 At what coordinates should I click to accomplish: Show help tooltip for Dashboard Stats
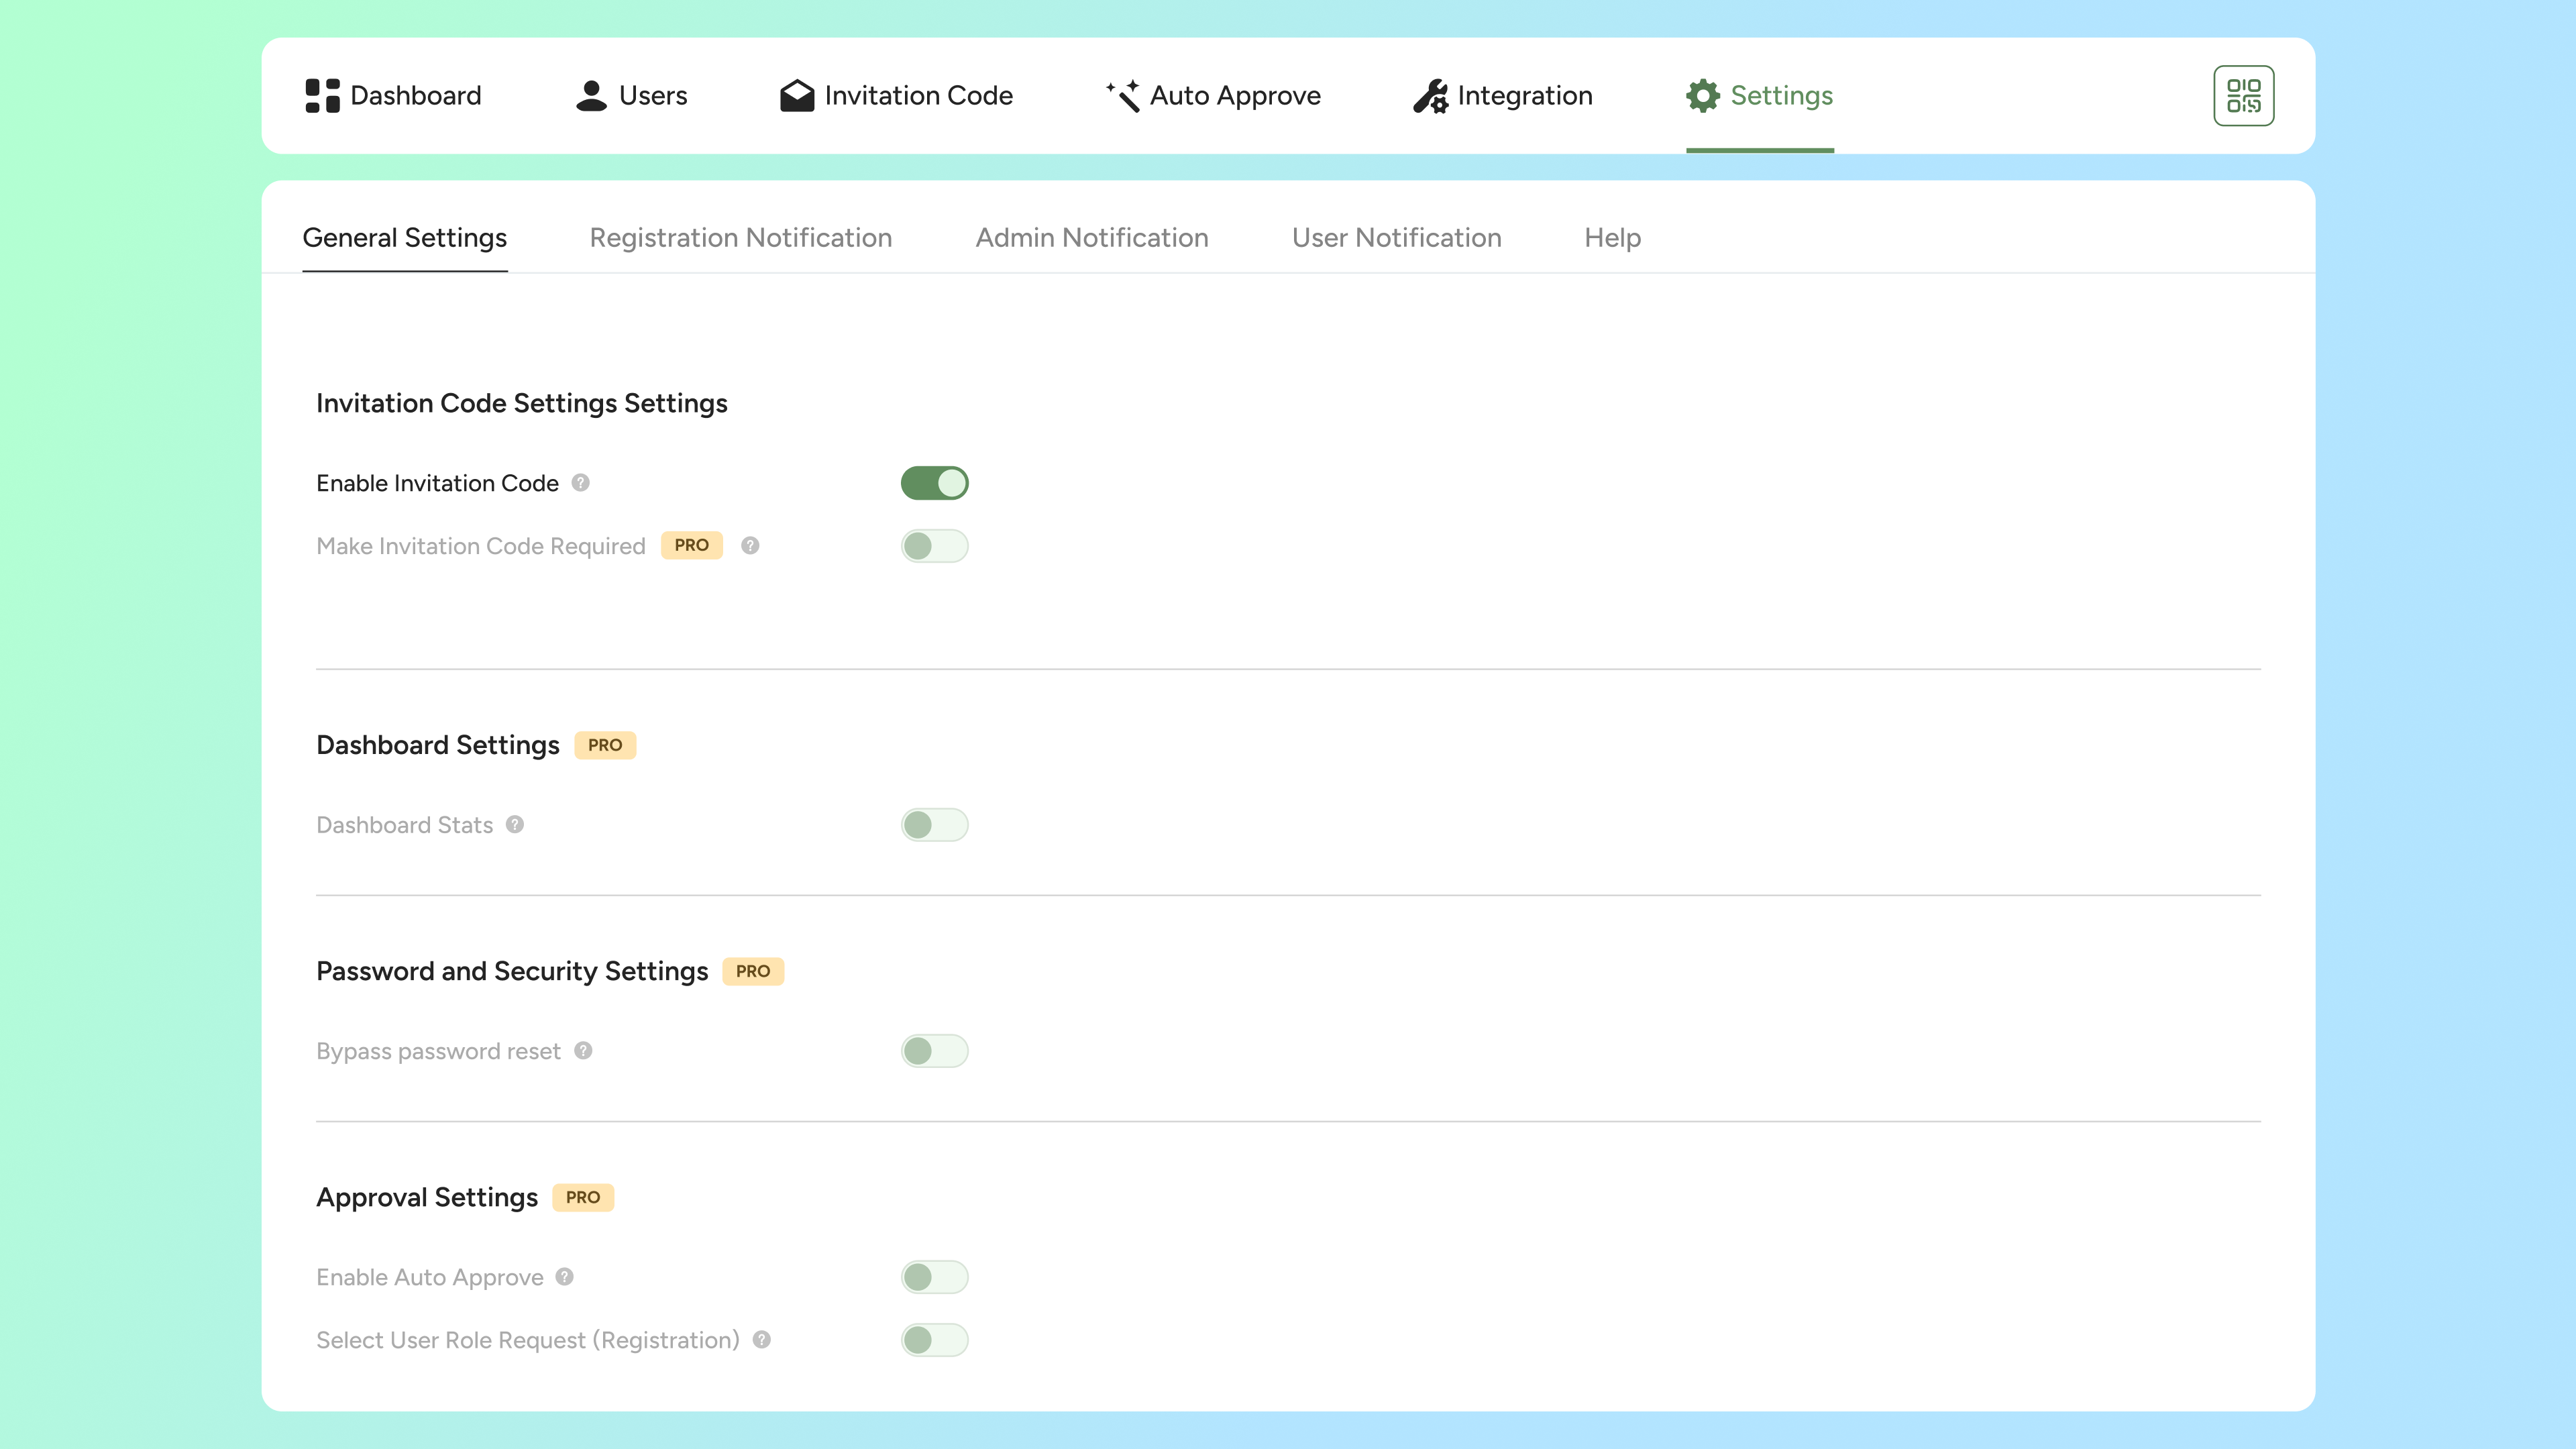click(515, 825)
